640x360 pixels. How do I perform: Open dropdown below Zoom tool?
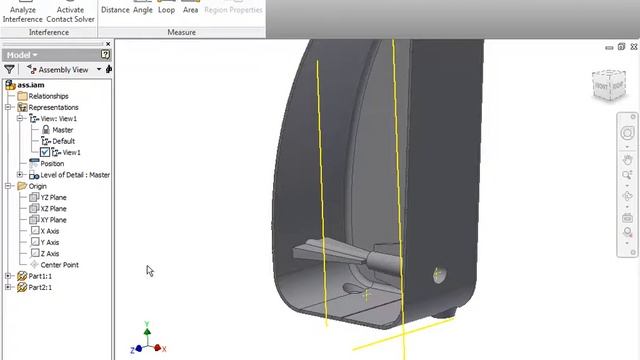627,185
